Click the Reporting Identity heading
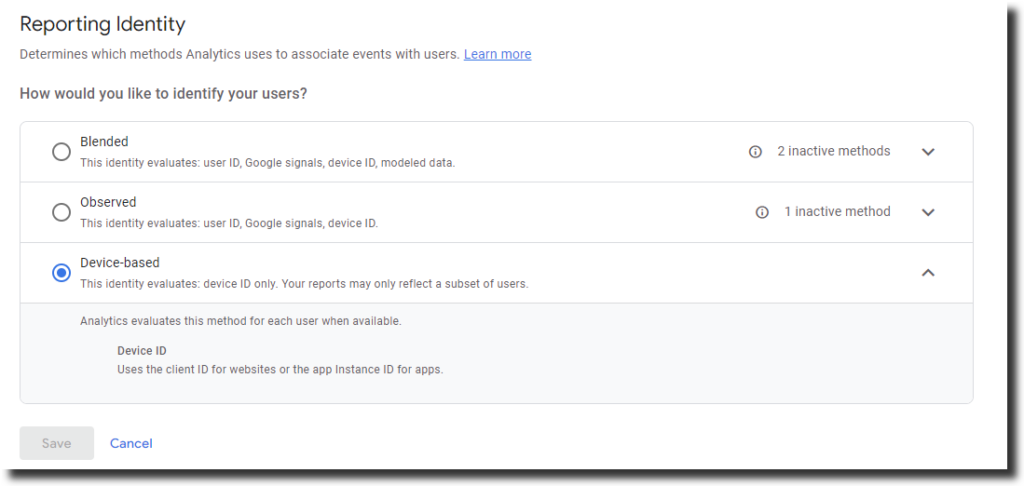Screen dimensions: 1024x486 pyautogui.click(x=103, y=24)
